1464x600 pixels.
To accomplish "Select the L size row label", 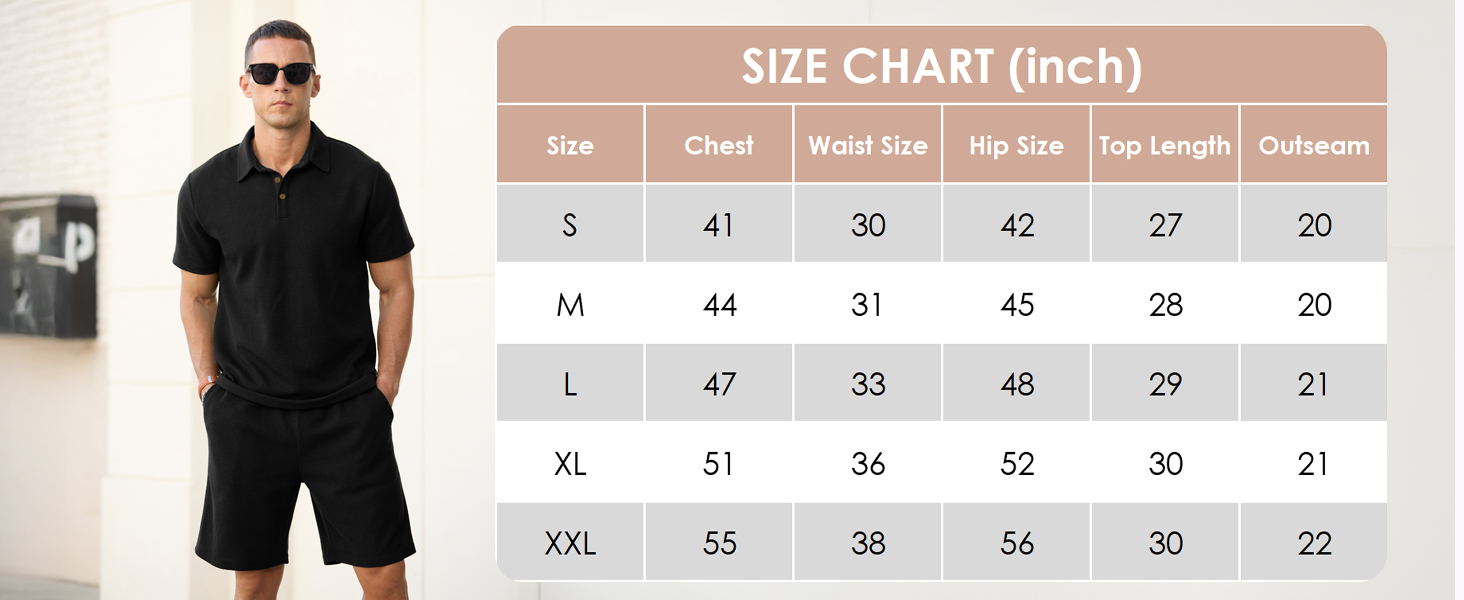I will (x=570, y=384).
